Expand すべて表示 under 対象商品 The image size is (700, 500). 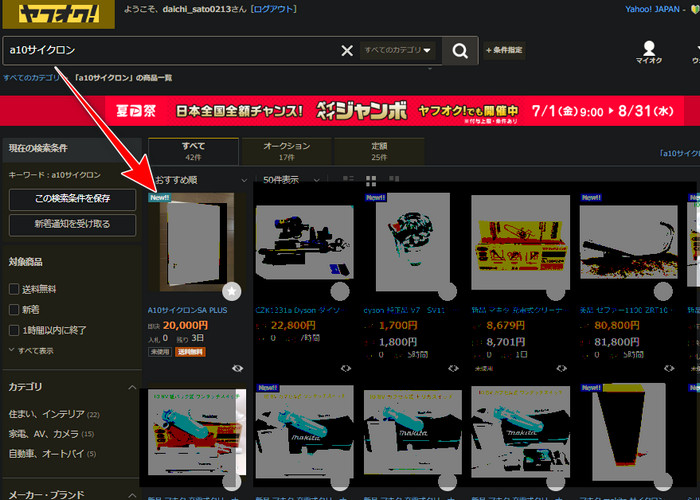click(x=31, y=351)
